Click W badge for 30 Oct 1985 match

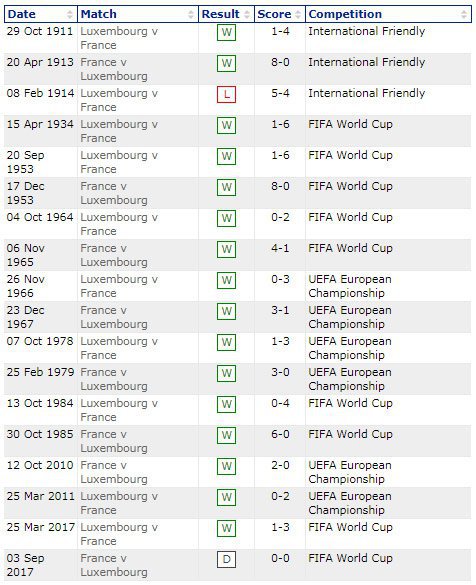pyautogui.click(x=226, y=436)
